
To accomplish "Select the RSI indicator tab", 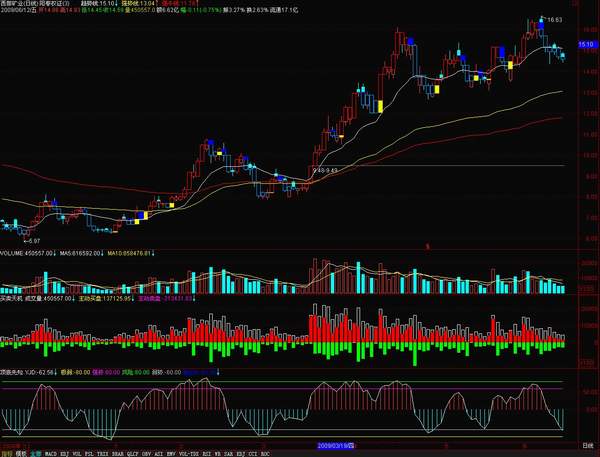I will pyautogui.click(x=207, y=454).
